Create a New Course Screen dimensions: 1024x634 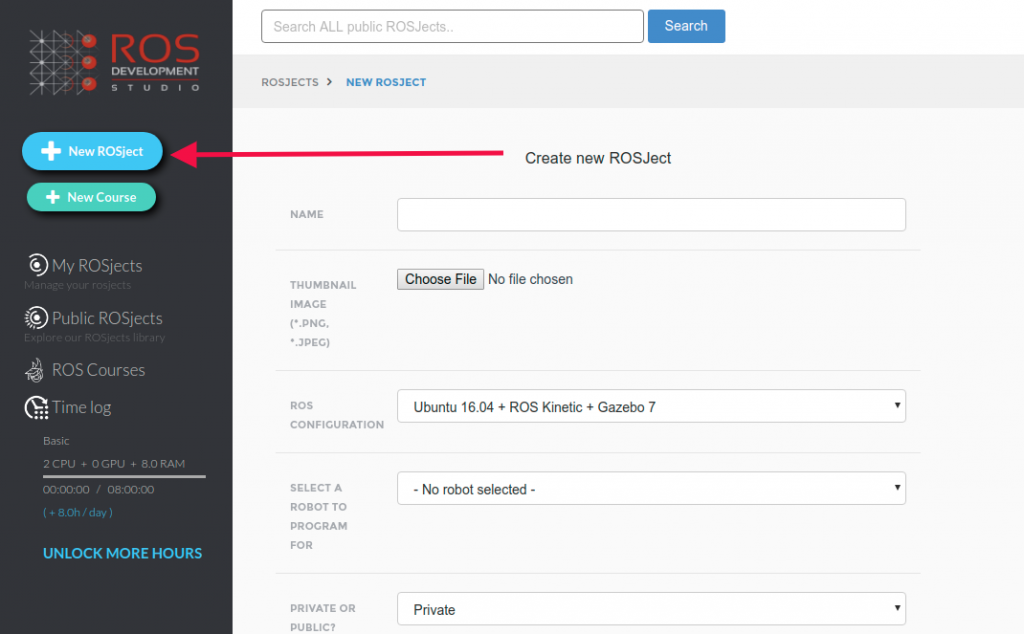click(x=91, y=197)
